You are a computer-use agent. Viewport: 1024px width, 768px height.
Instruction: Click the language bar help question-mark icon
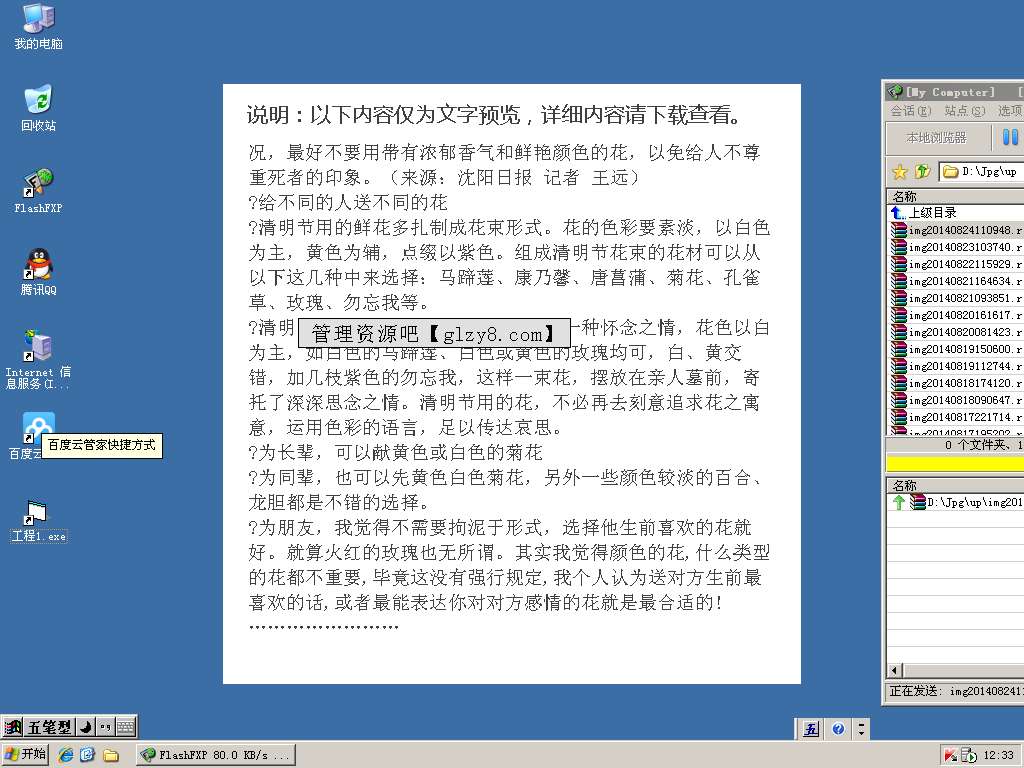coord(839,729)
